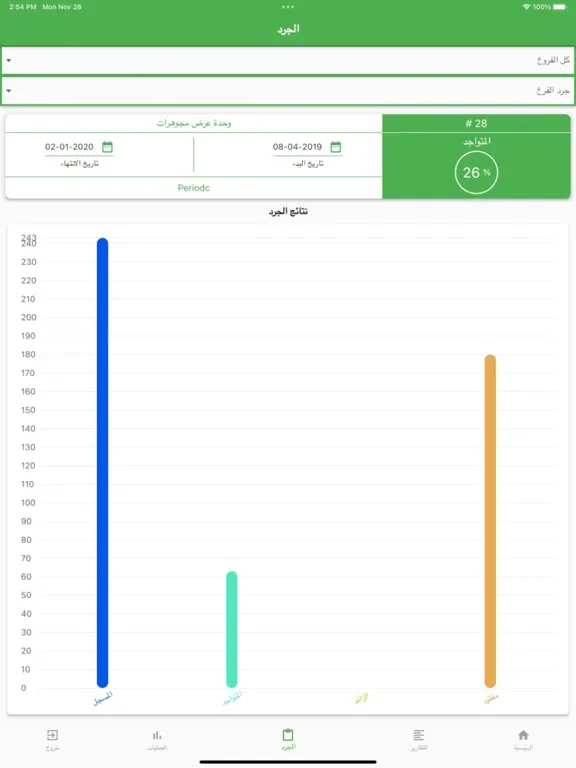Tap the 'المسجل' axis label
This screenshot has height=768, width=576.
click(x=103, y=699)
